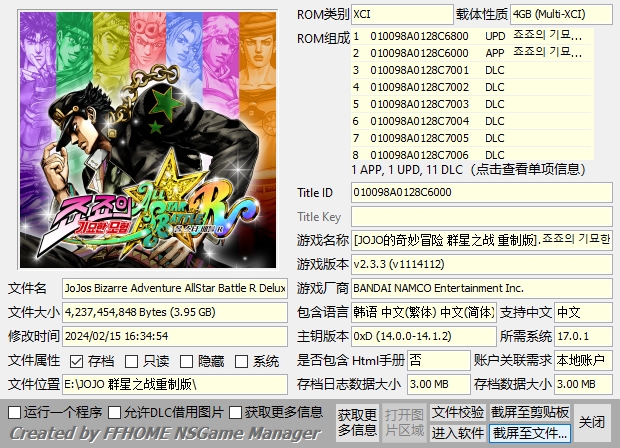Click 截屏至文件... button
The image size is (620, 448).
(530, 433)
